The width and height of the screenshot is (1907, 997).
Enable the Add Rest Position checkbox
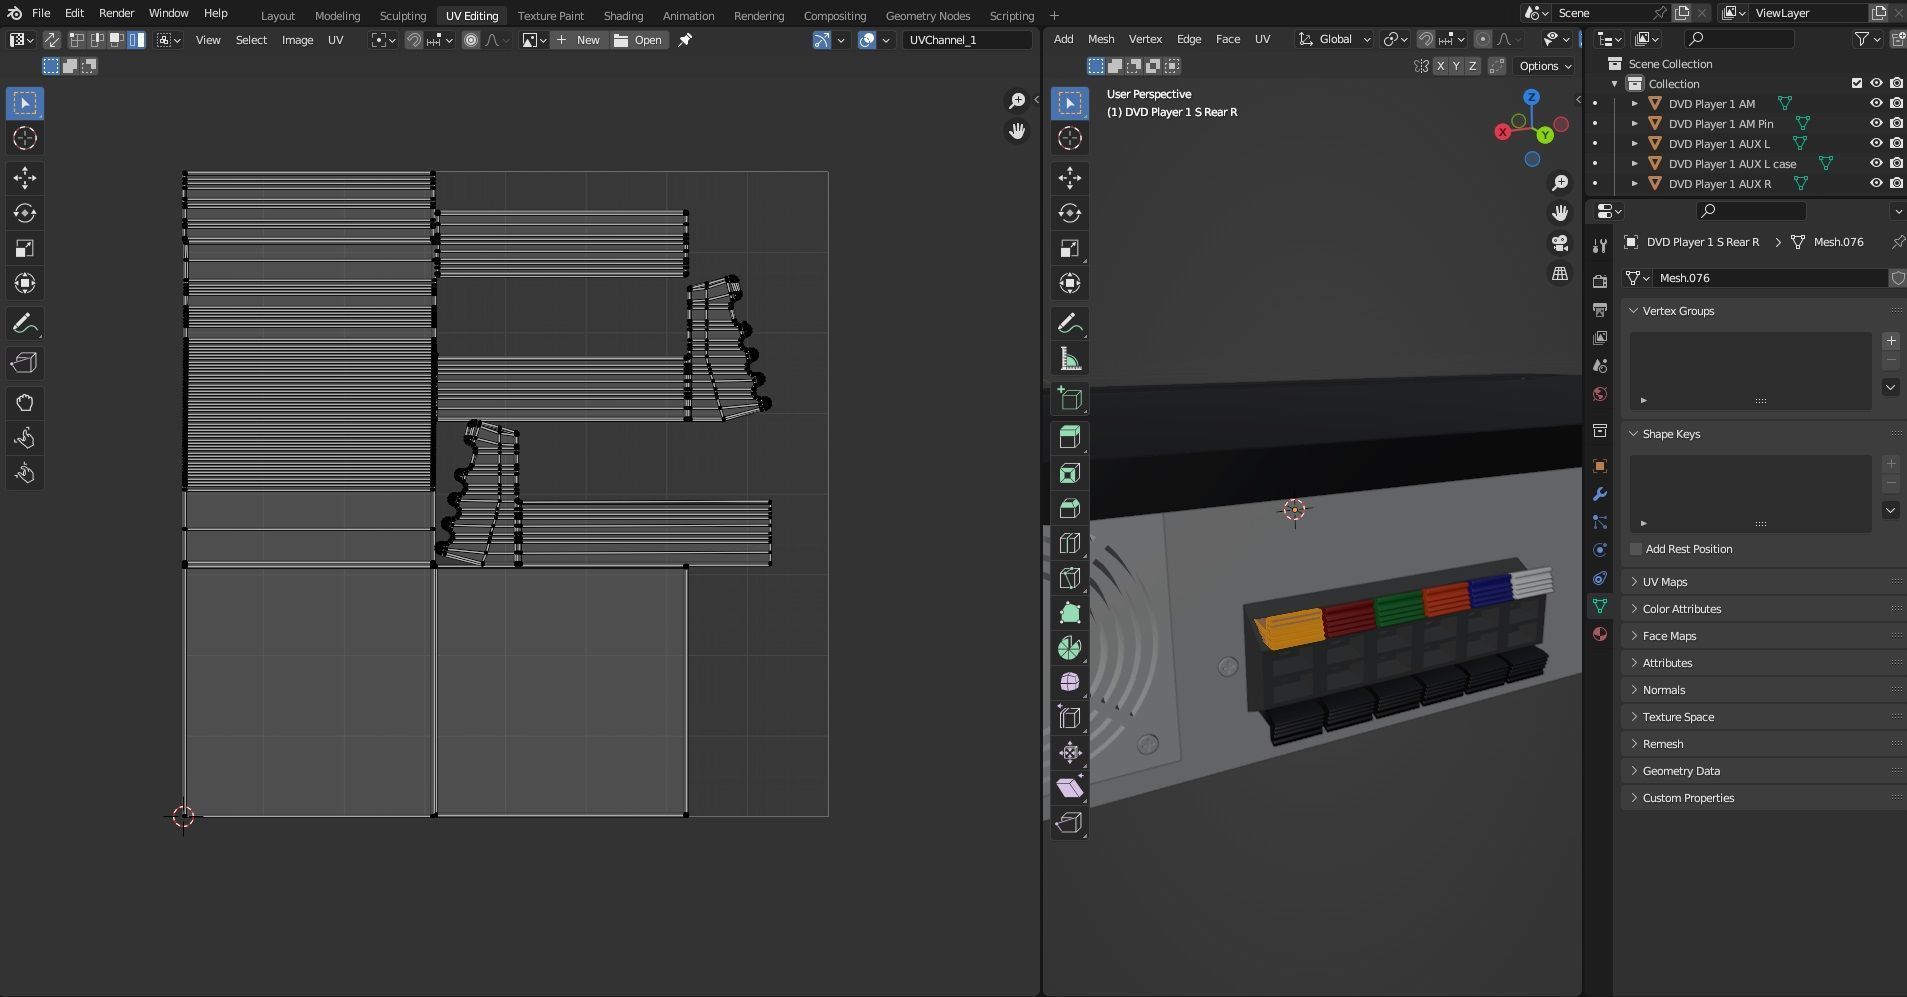pyautogui.click(x=1636, y=549)
